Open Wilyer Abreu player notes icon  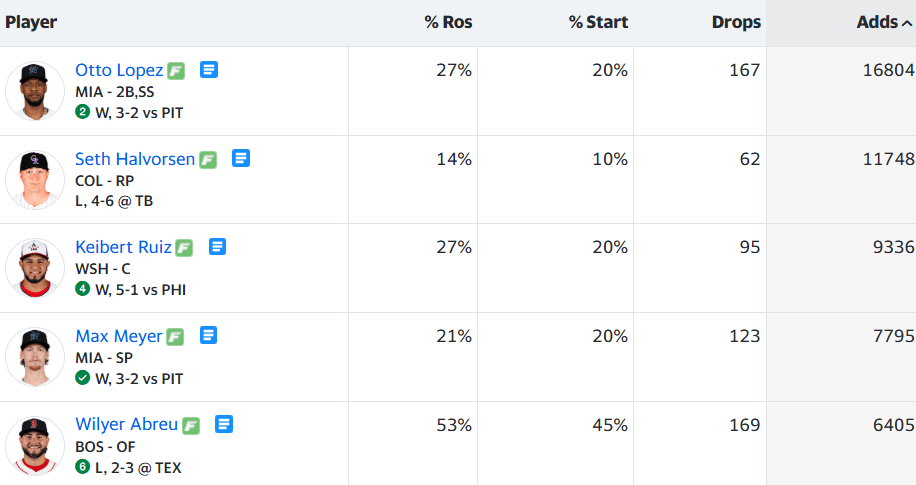coord(224,424)
